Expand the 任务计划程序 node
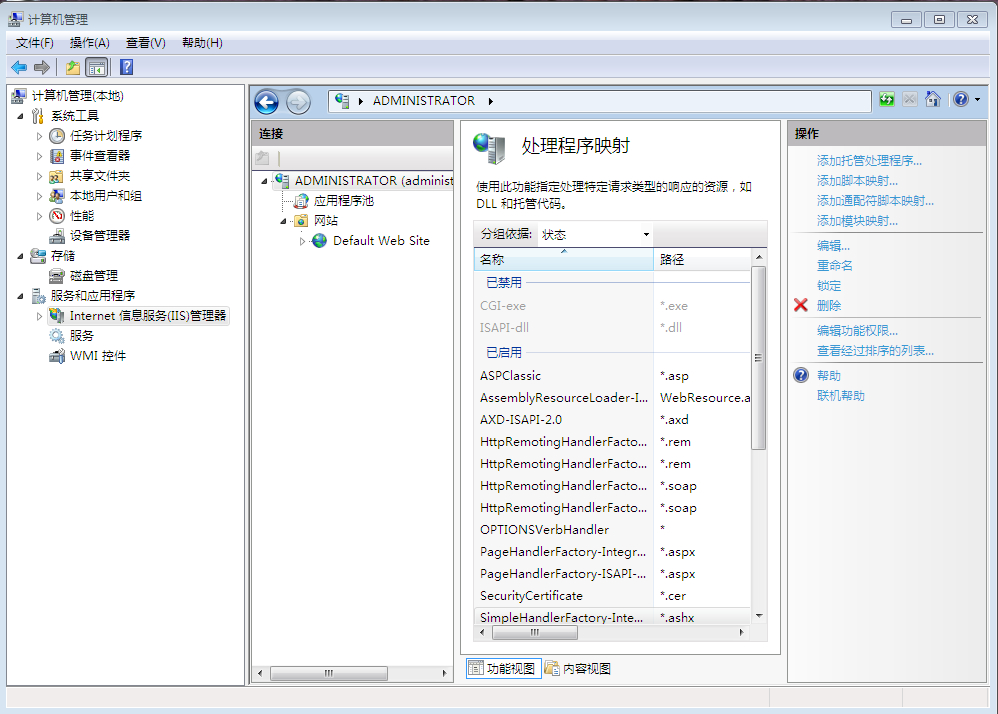The image size is (998, 714). point(39,136)
